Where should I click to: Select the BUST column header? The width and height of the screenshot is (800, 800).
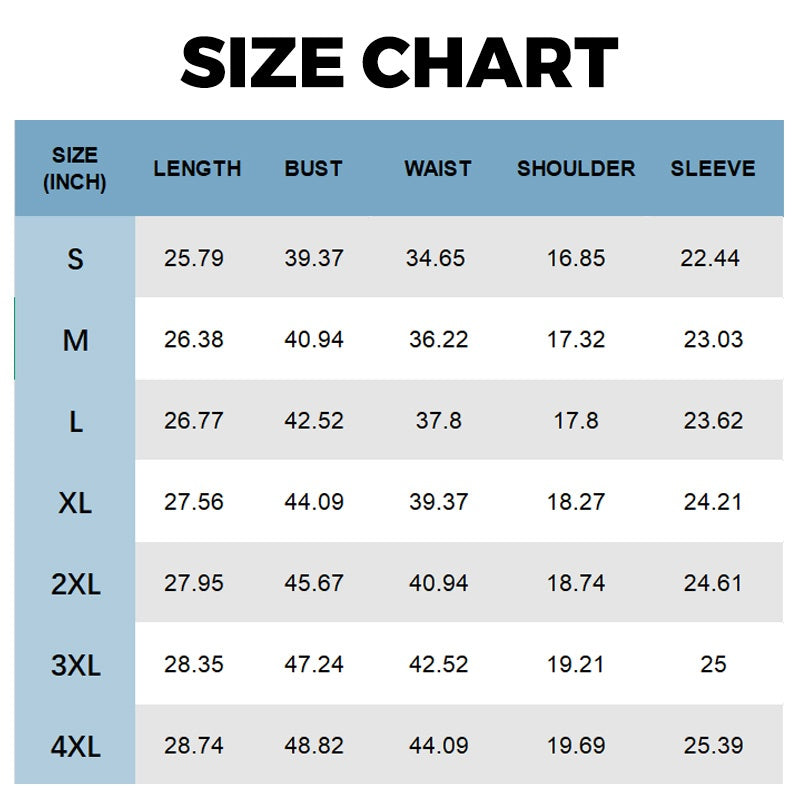[313, 169]
